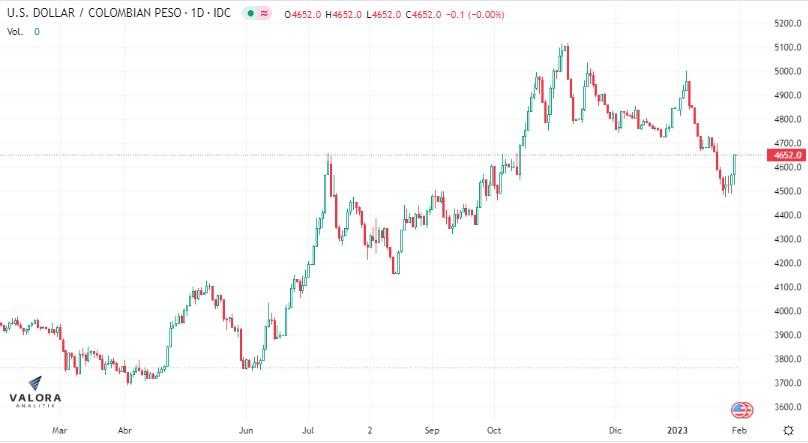Click the current price label 4652.0 on the axis
Image resolution: width=808 pixels, height=443 pixels.
[786, 155]
